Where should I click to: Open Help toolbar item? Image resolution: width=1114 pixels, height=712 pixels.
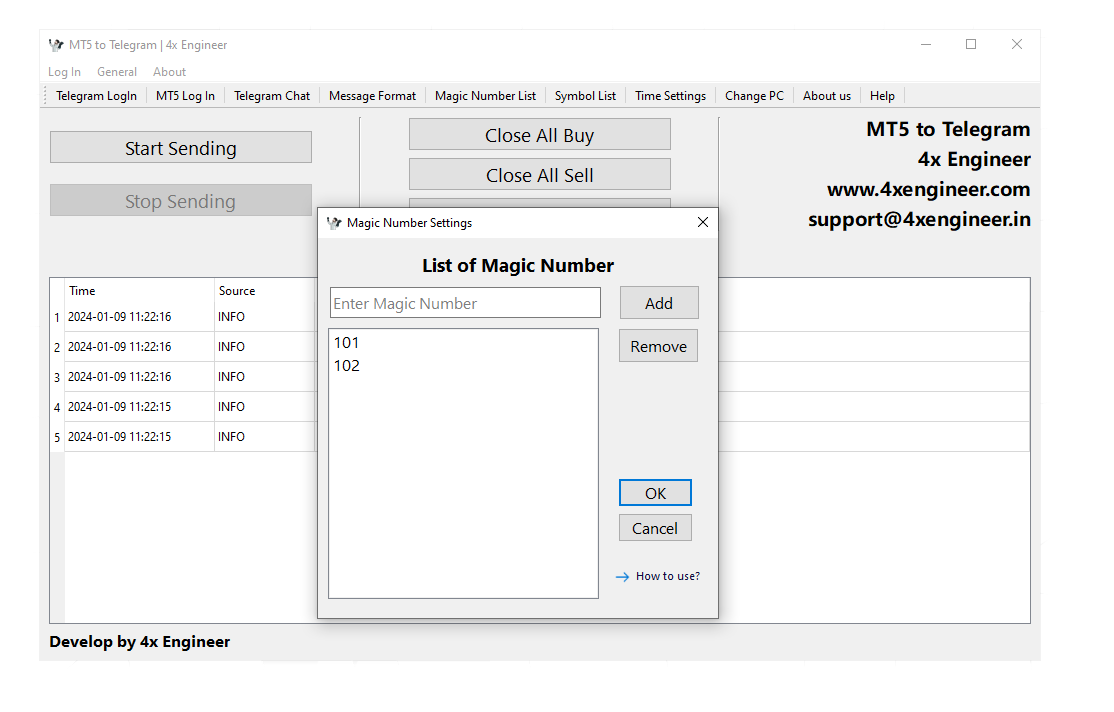click(882, 96)
